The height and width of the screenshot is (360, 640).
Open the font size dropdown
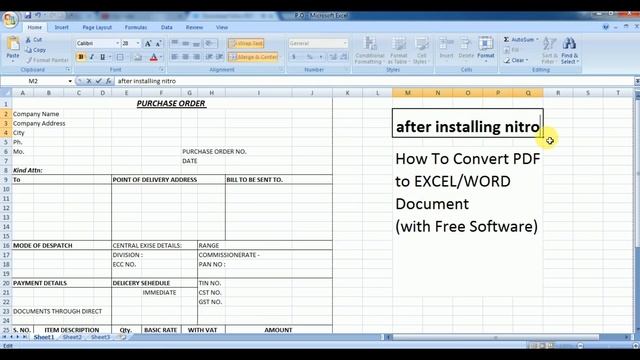138,43
